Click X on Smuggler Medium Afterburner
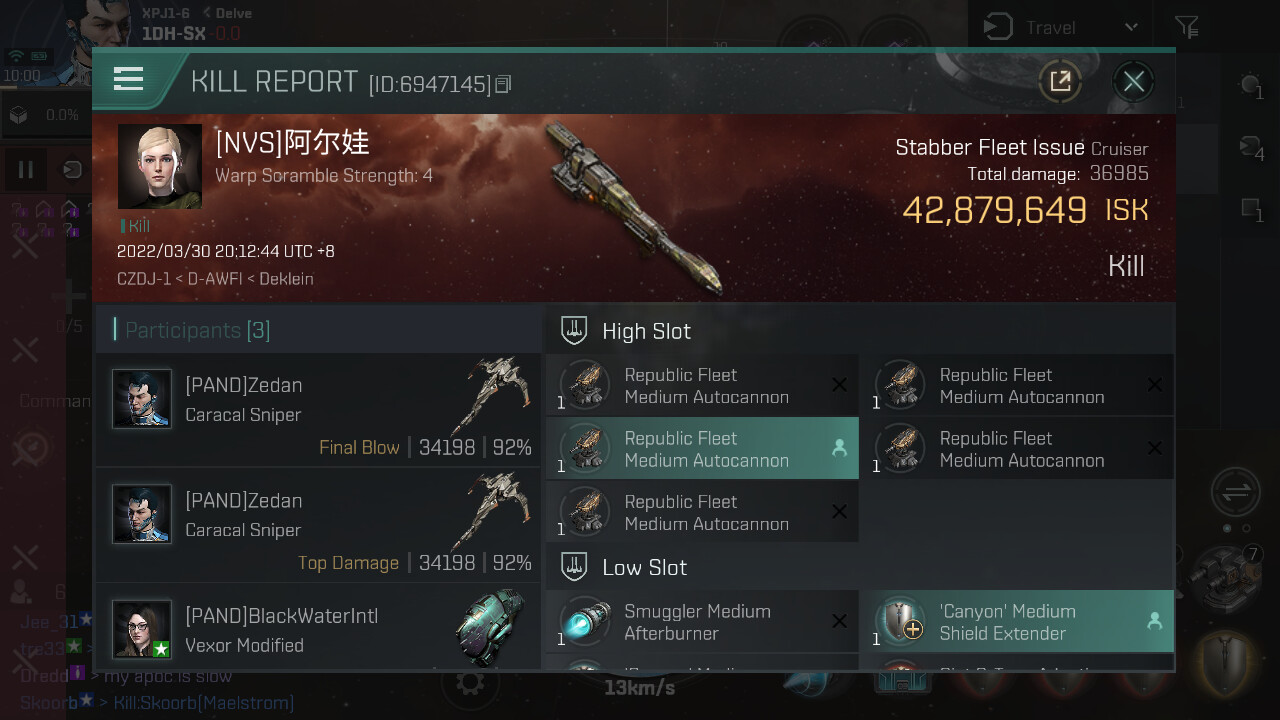1280x720 pixels. click(839, 622)
